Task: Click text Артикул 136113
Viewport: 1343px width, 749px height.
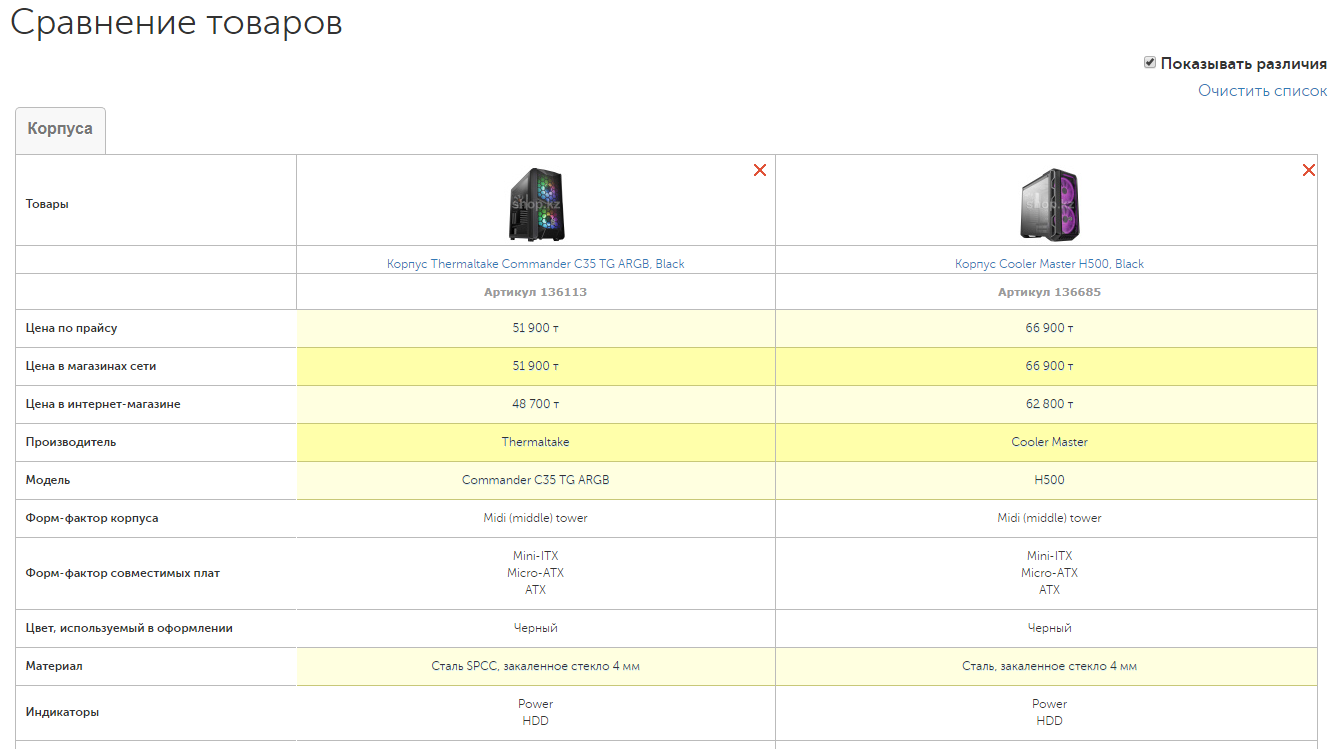Action: (x=536, y=292)
